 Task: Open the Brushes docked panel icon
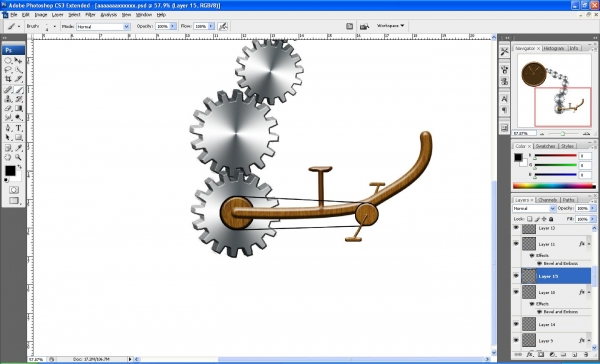click(x=504, y=70)
